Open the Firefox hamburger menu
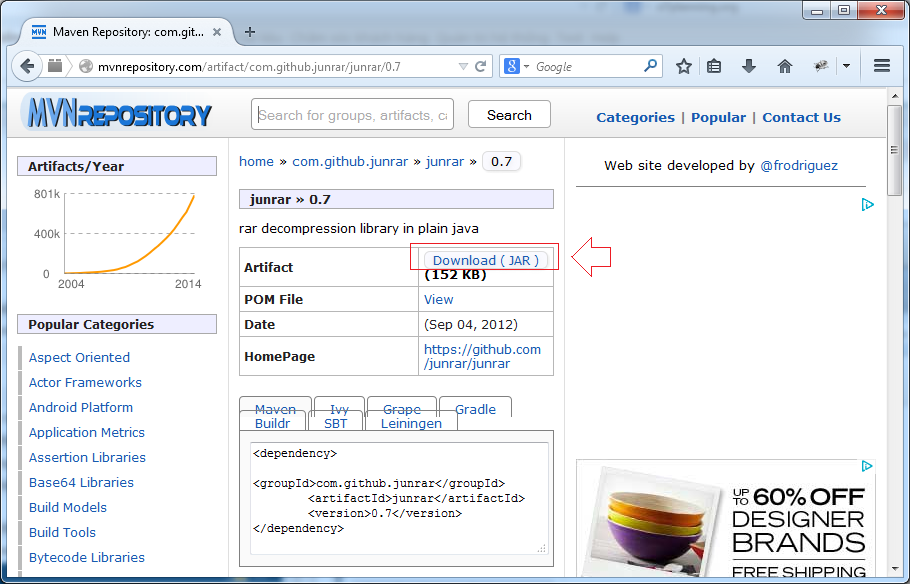This screenshot has height=584, width=910. tap(882, 66)
